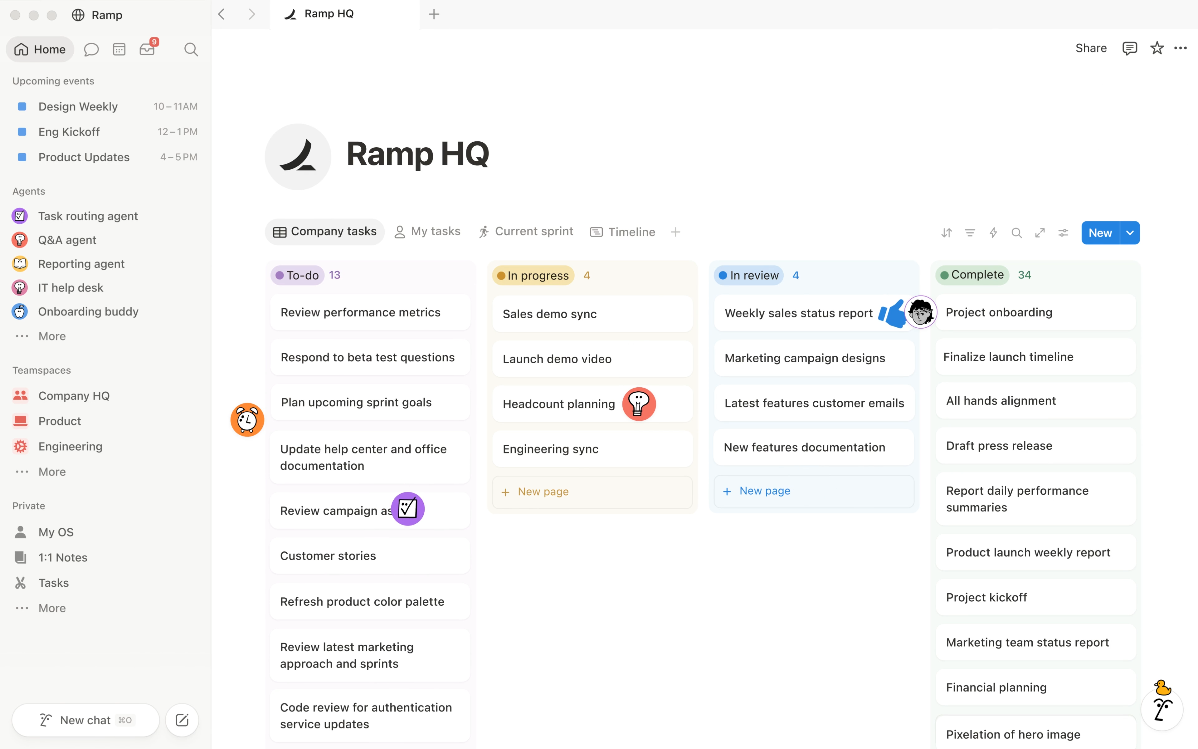
Task: Switch to Current sprint view tab
Action: pos(526,232)
